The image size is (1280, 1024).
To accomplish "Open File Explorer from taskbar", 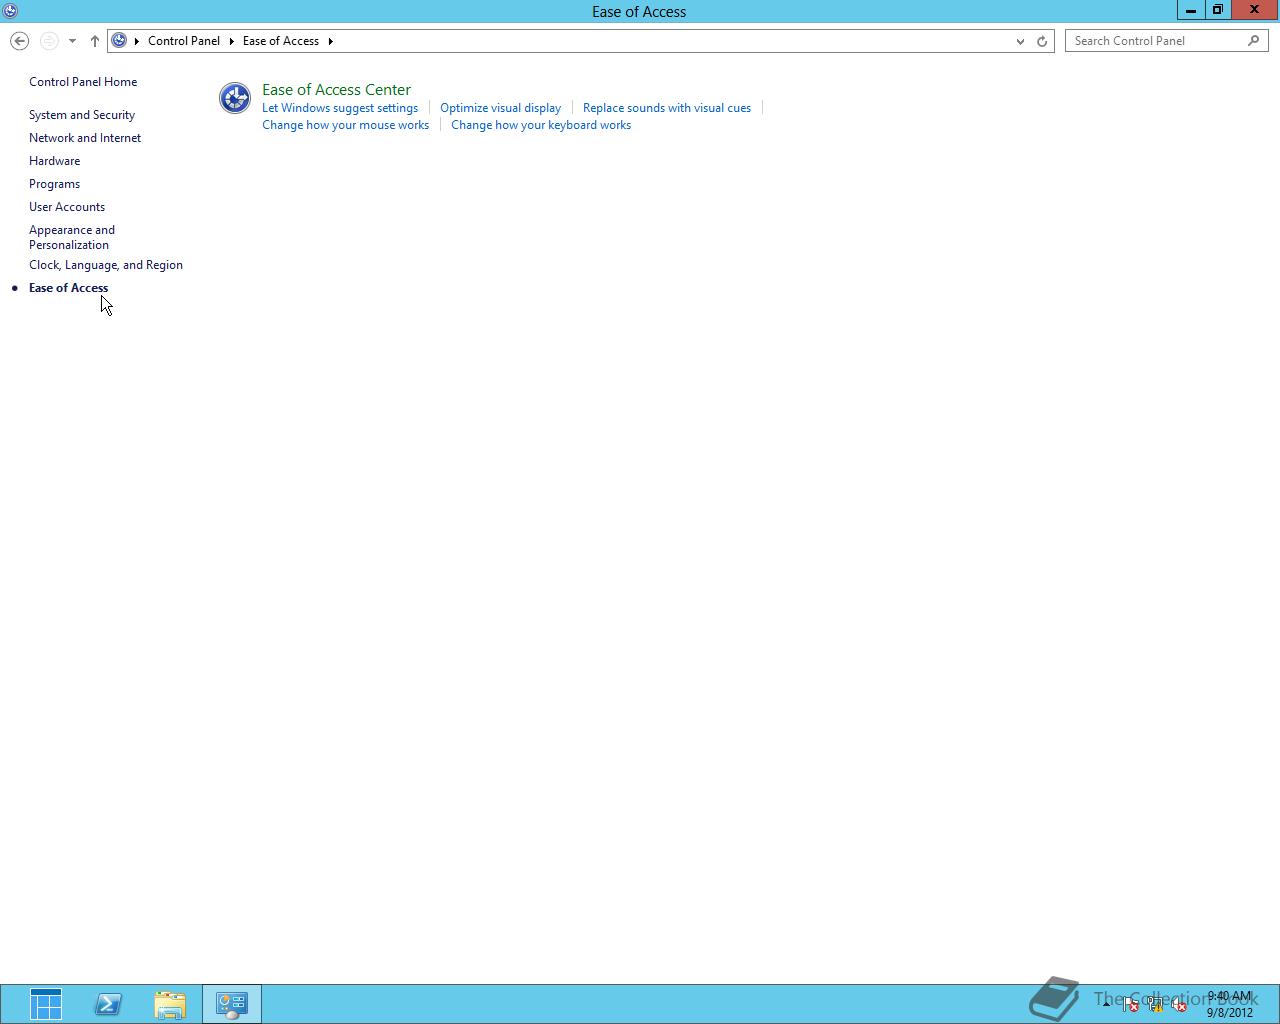I will pos(170,1004).
